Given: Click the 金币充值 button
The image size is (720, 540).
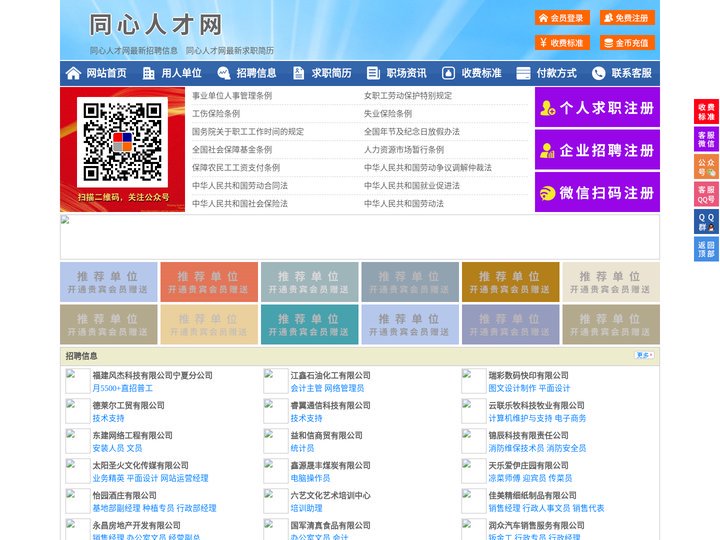Looking at the screenshot, I should pyautogui.click(x=627, y=43).
